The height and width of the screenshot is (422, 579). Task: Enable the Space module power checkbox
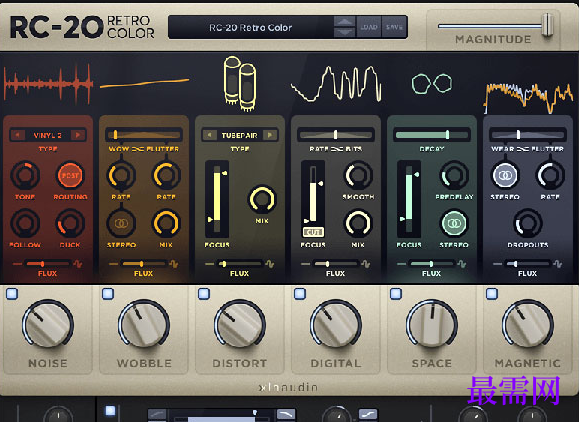pos(396,294)
